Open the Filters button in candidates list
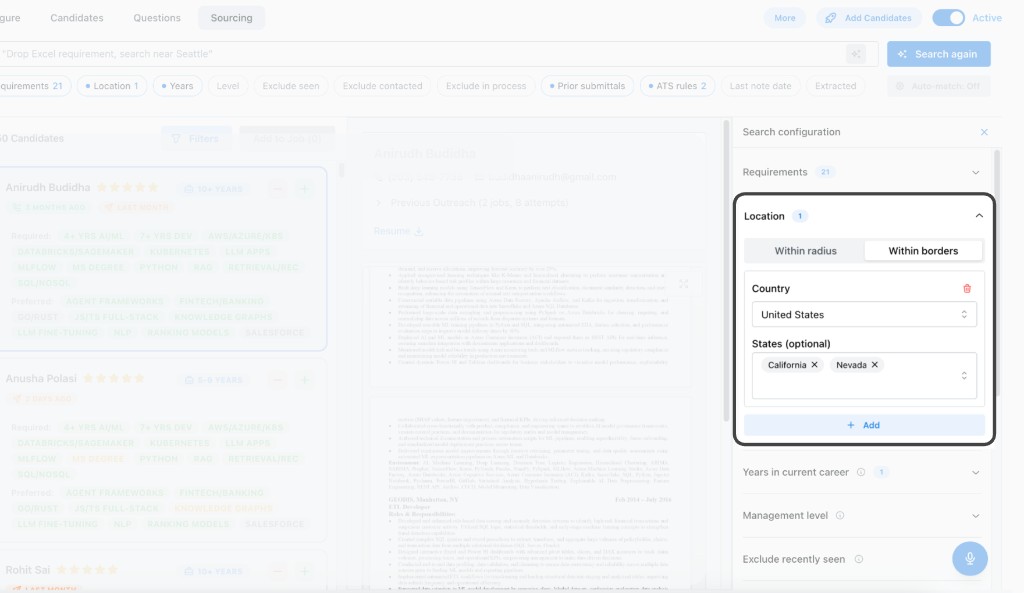 [196, 138]
